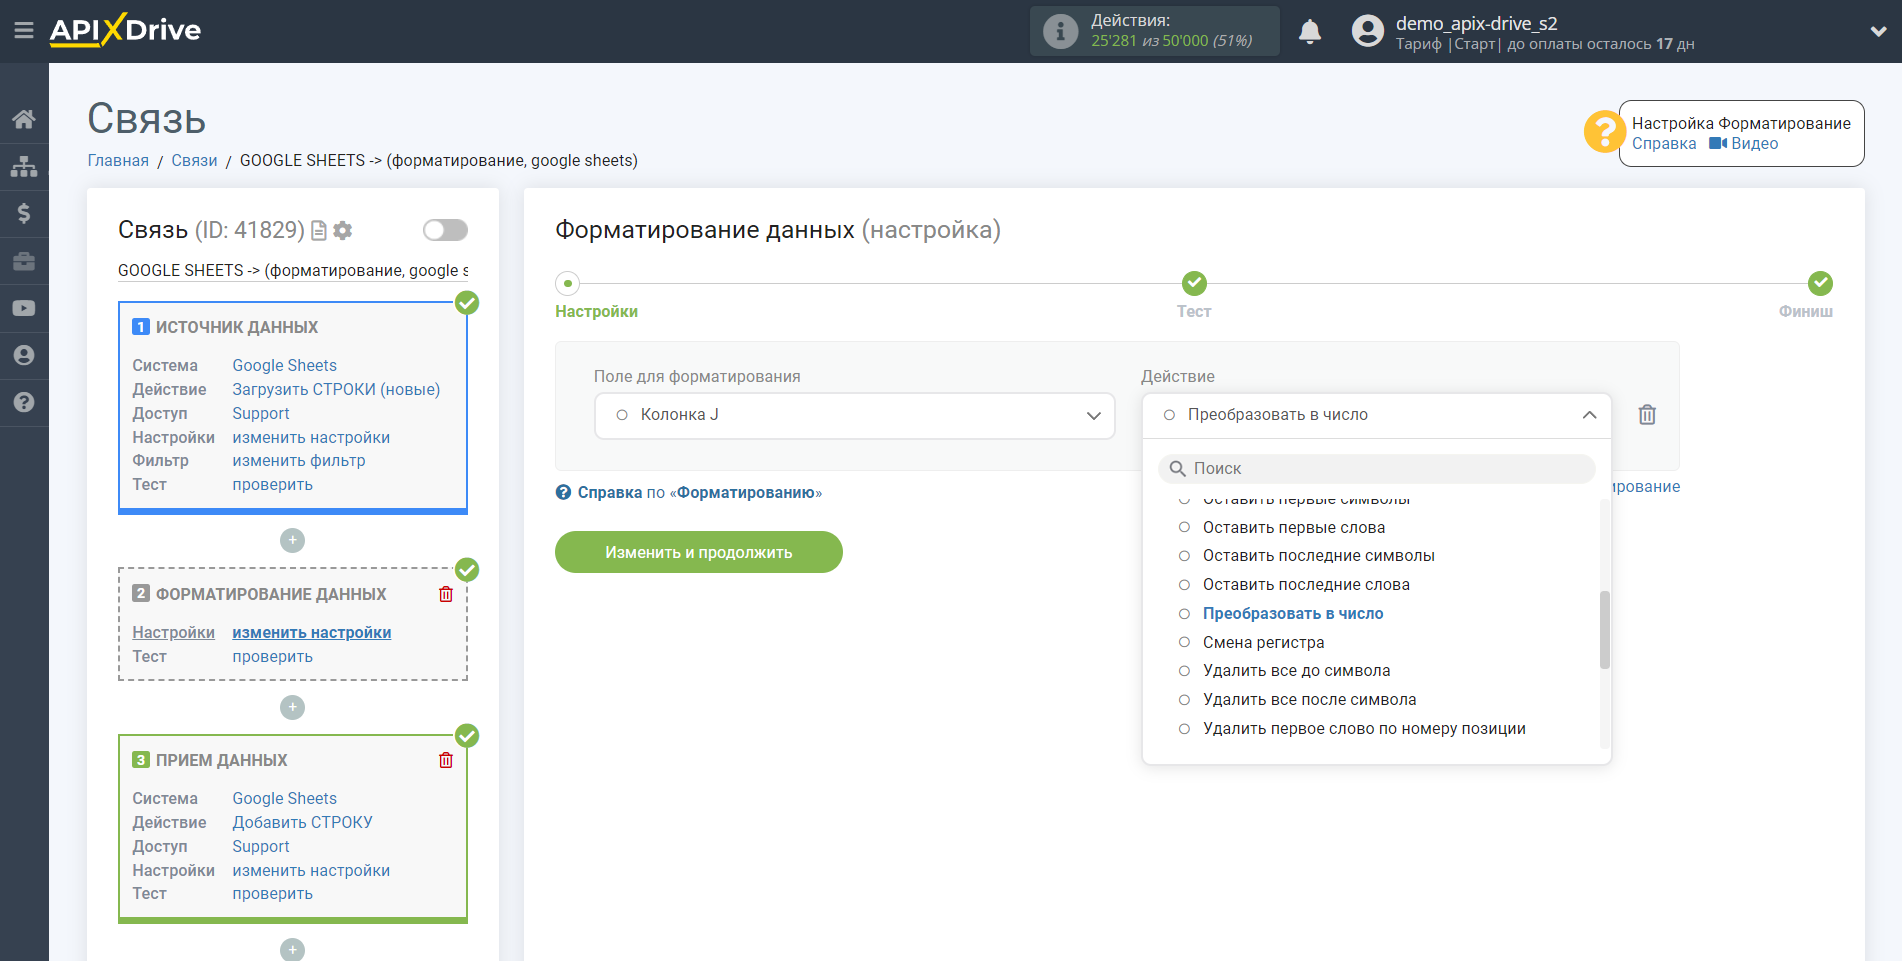Click receiver Support access link
Image resolution: width=1902 pixels, height=961 pixels.
[261, 847]
